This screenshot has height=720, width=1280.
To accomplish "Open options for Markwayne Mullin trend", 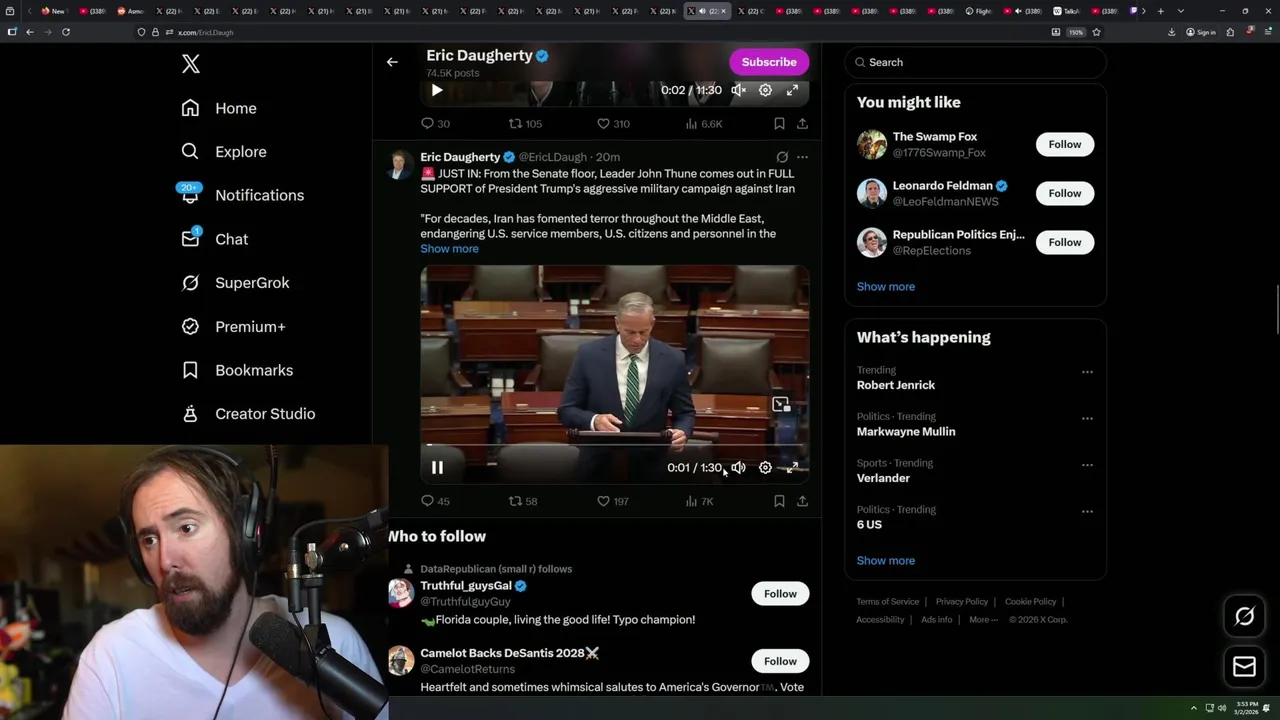I will point(1087,419).
